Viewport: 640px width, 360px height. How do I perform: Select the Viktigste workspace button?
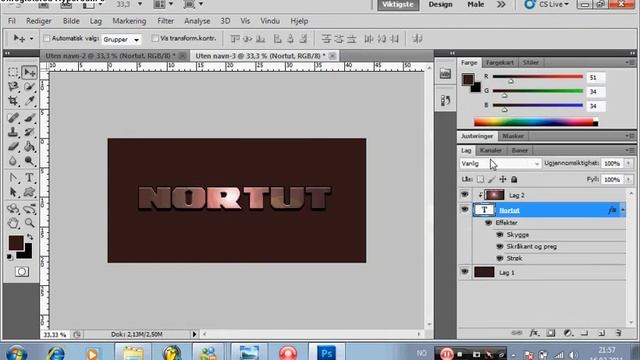click(x=398, y=4)
